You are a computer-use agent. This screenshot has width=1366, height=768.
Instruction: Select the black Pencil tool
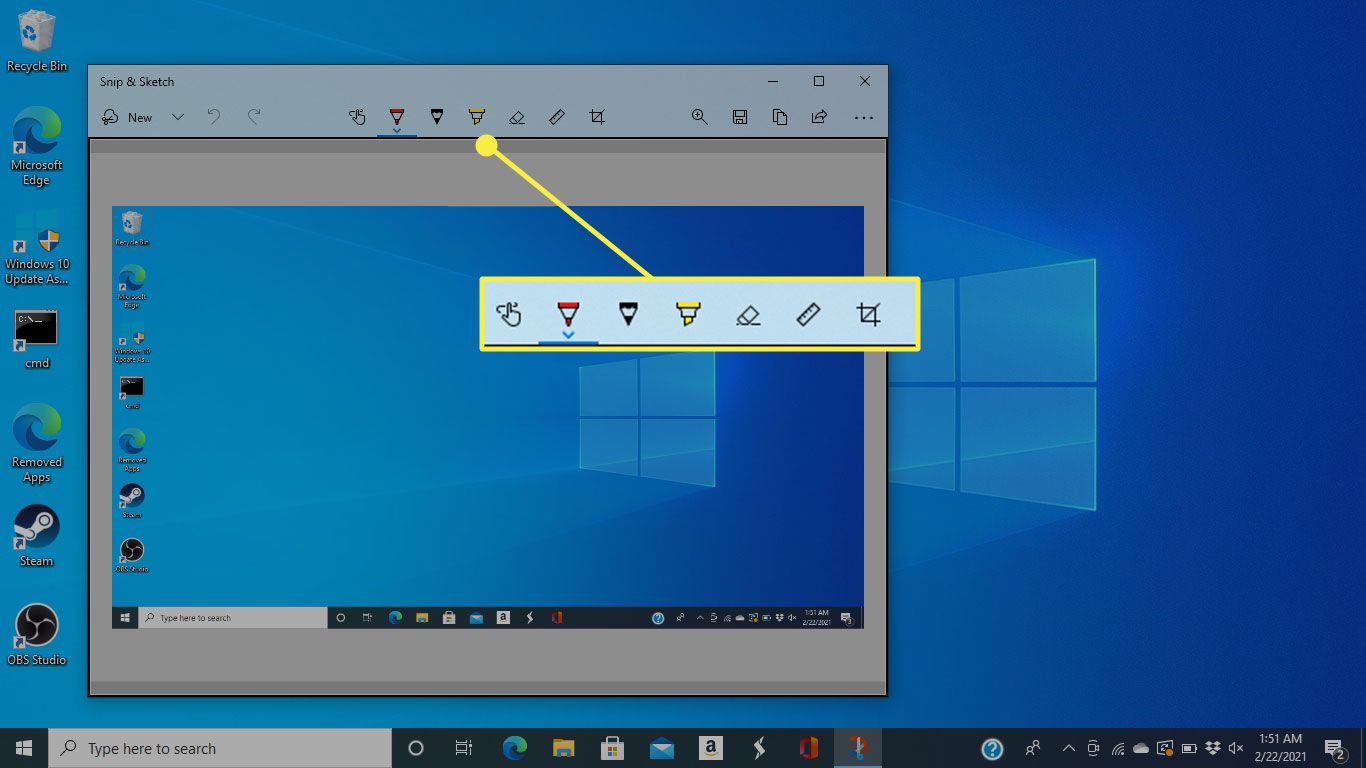click(436, 117)
